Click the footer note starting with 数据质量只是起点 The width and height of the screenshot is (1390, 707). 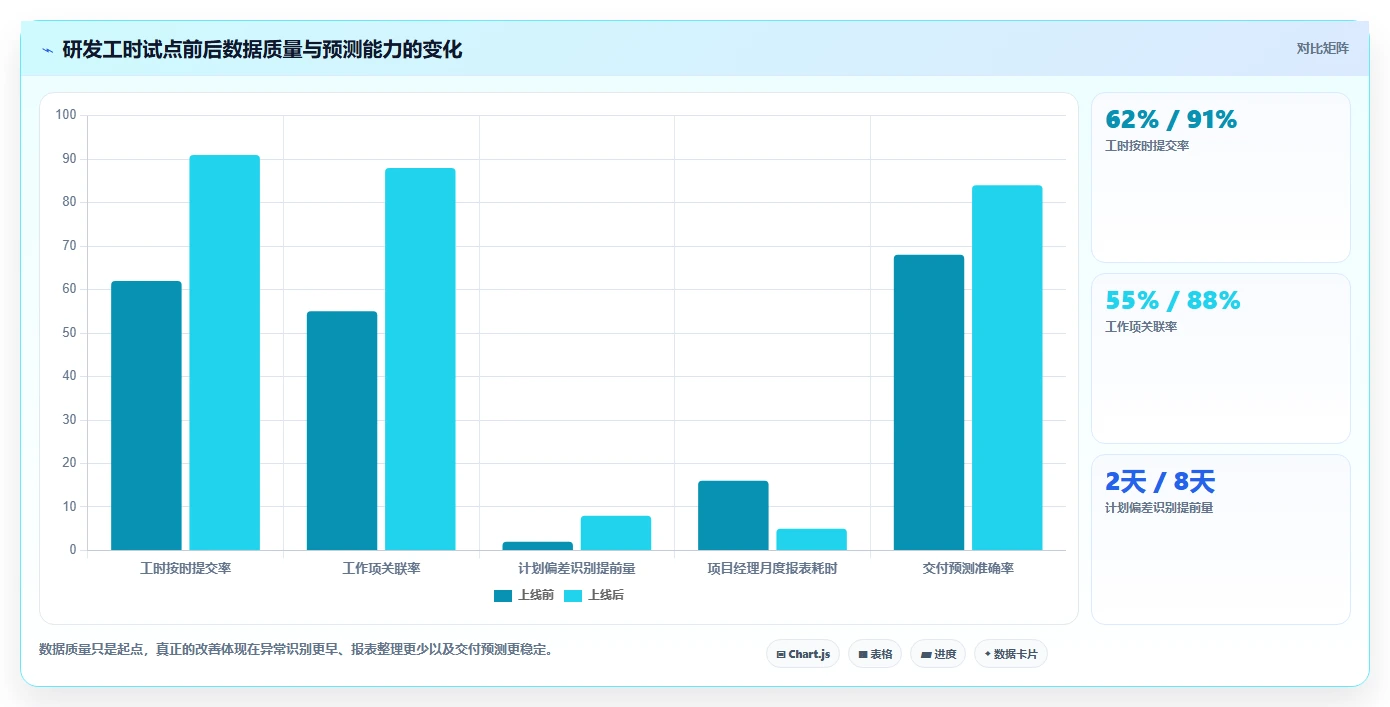(x=296, y=650)
